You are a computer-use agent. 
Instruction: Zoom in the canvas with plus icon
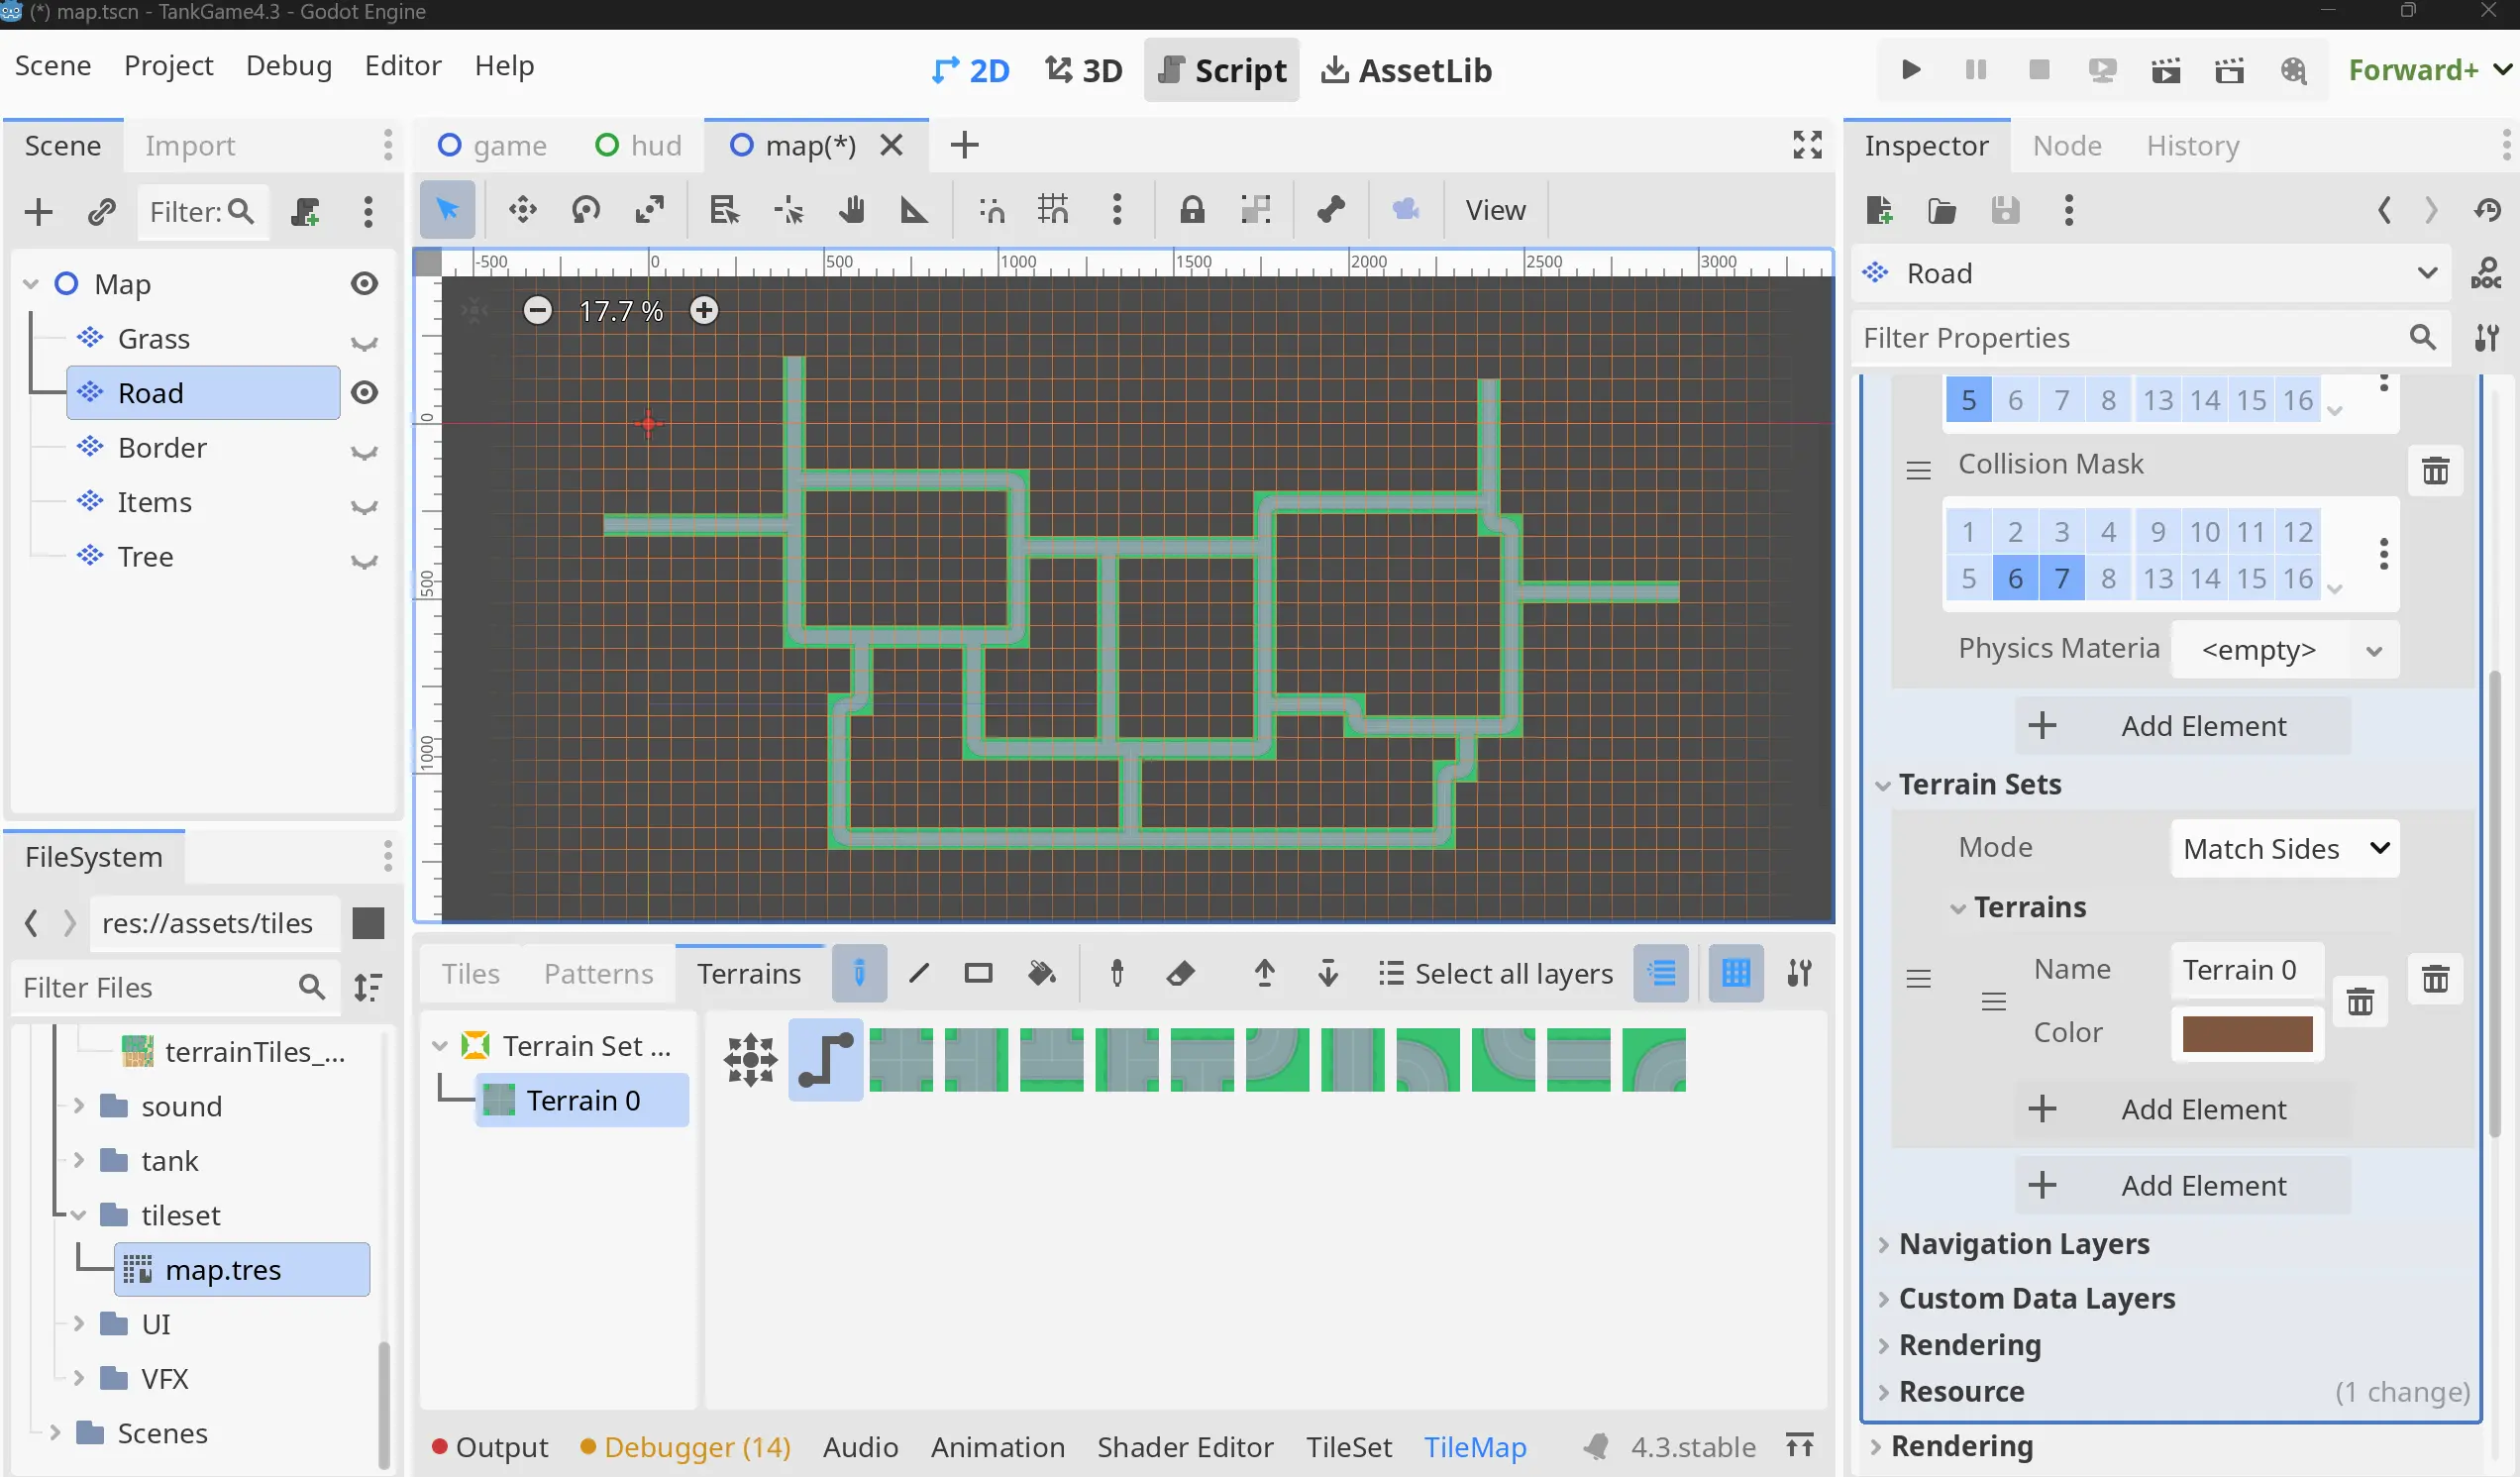(x=704, y=311)
